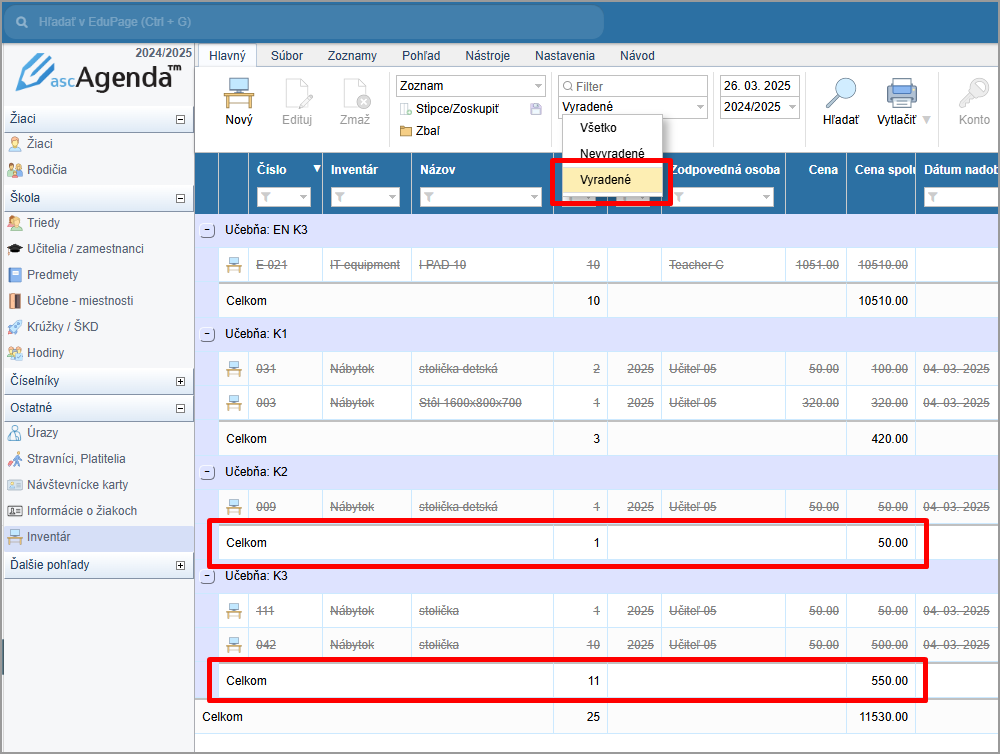Viewport: 1000px width, 754px height.
Task: Collapse the Učebňa: EN K3 group
Action: tap(207, 230)
